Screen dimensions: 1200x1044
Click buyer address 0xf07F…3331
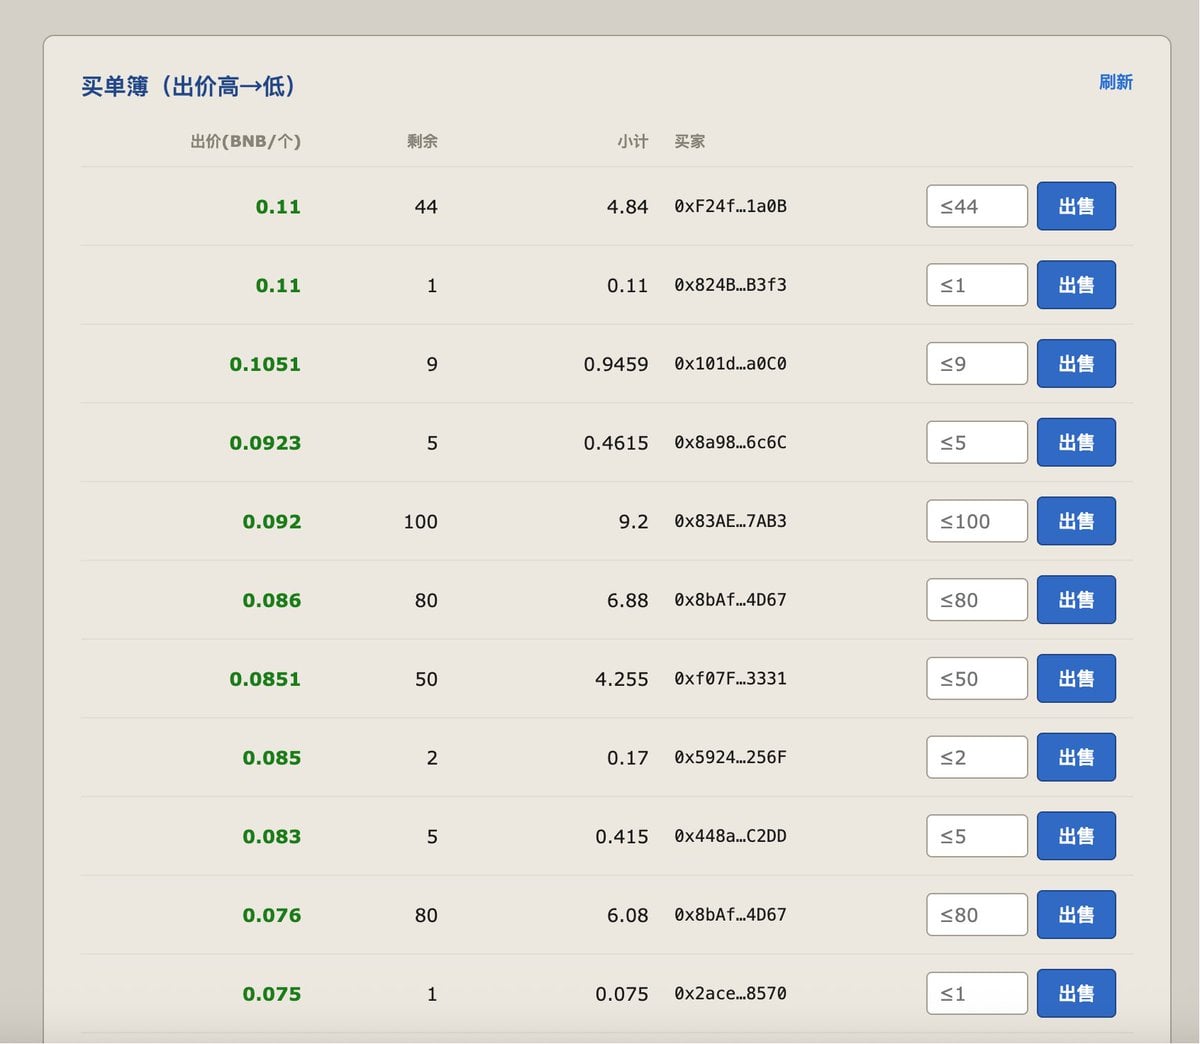click(x=730, y=679)
